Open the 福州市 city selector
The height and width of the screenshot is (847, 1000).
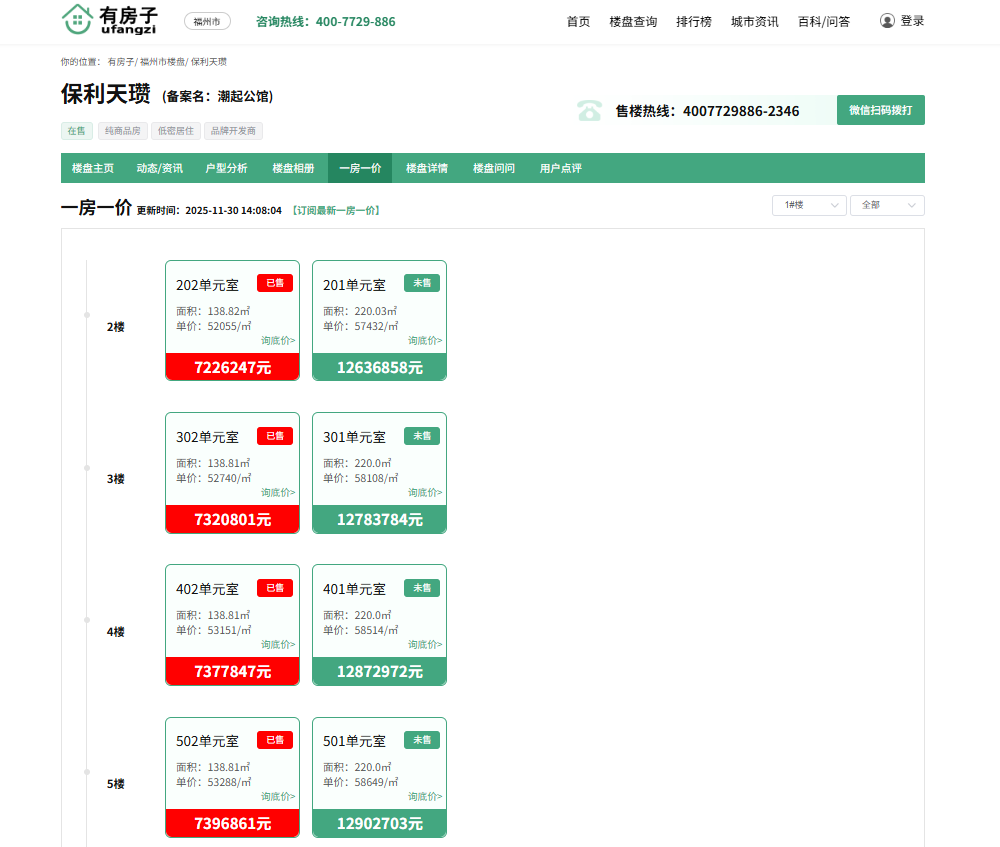pos(207,21)
